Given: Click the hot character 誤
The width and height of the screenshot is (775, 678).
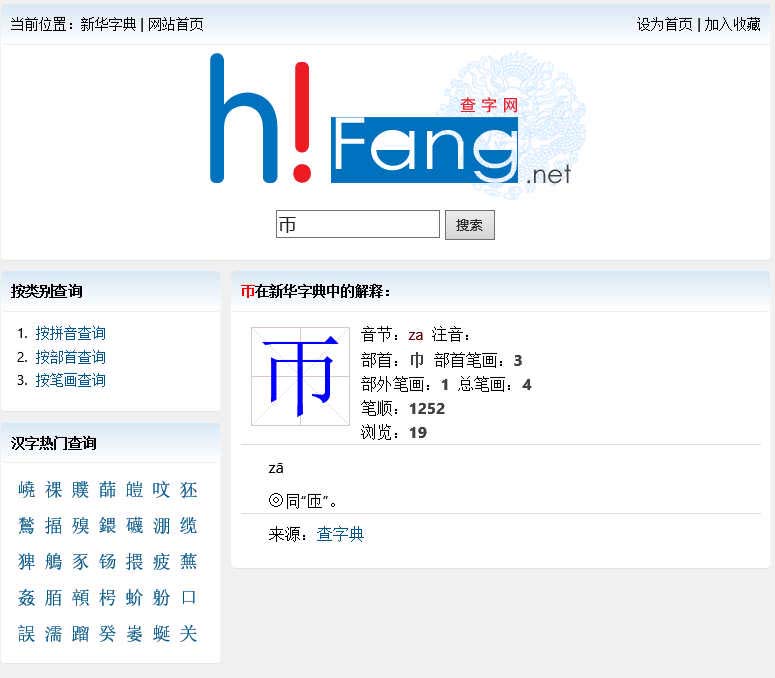Looking at the screenshot, I should pyautogui.click(x=27, y=633).
